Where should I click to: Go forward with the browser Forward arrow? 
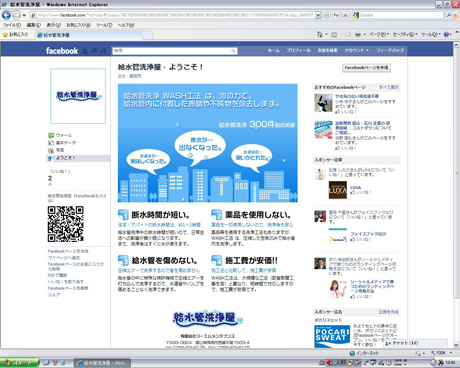click(x=16, y=15)
